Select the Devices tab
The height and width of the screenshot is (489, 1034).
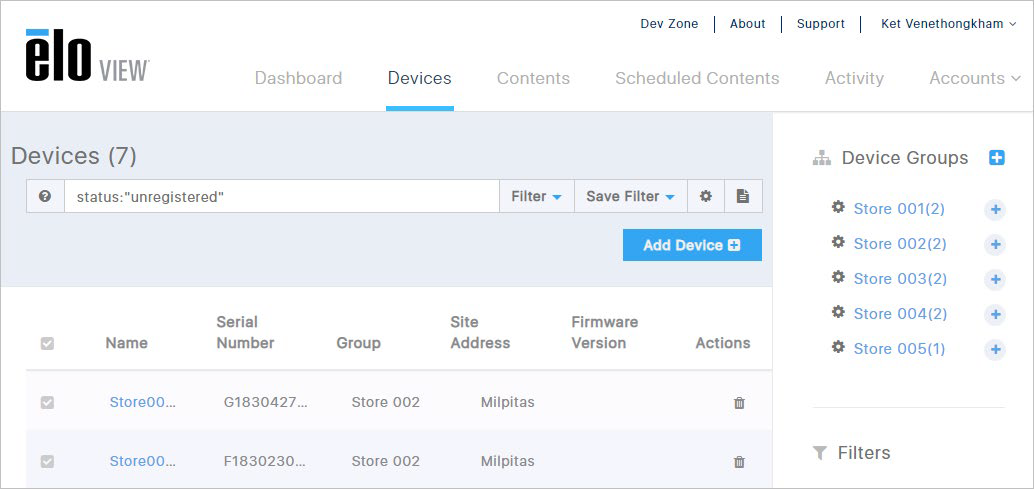coord(419,78)
